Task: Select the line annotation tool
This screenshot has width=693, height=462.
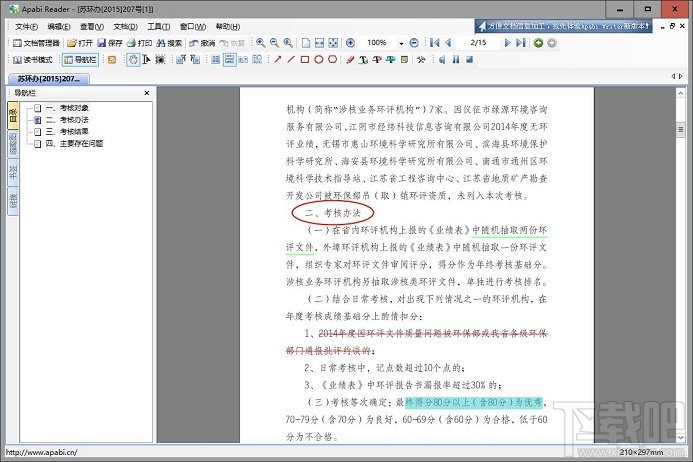Action: pyautogui.click(x=291, y=59)
